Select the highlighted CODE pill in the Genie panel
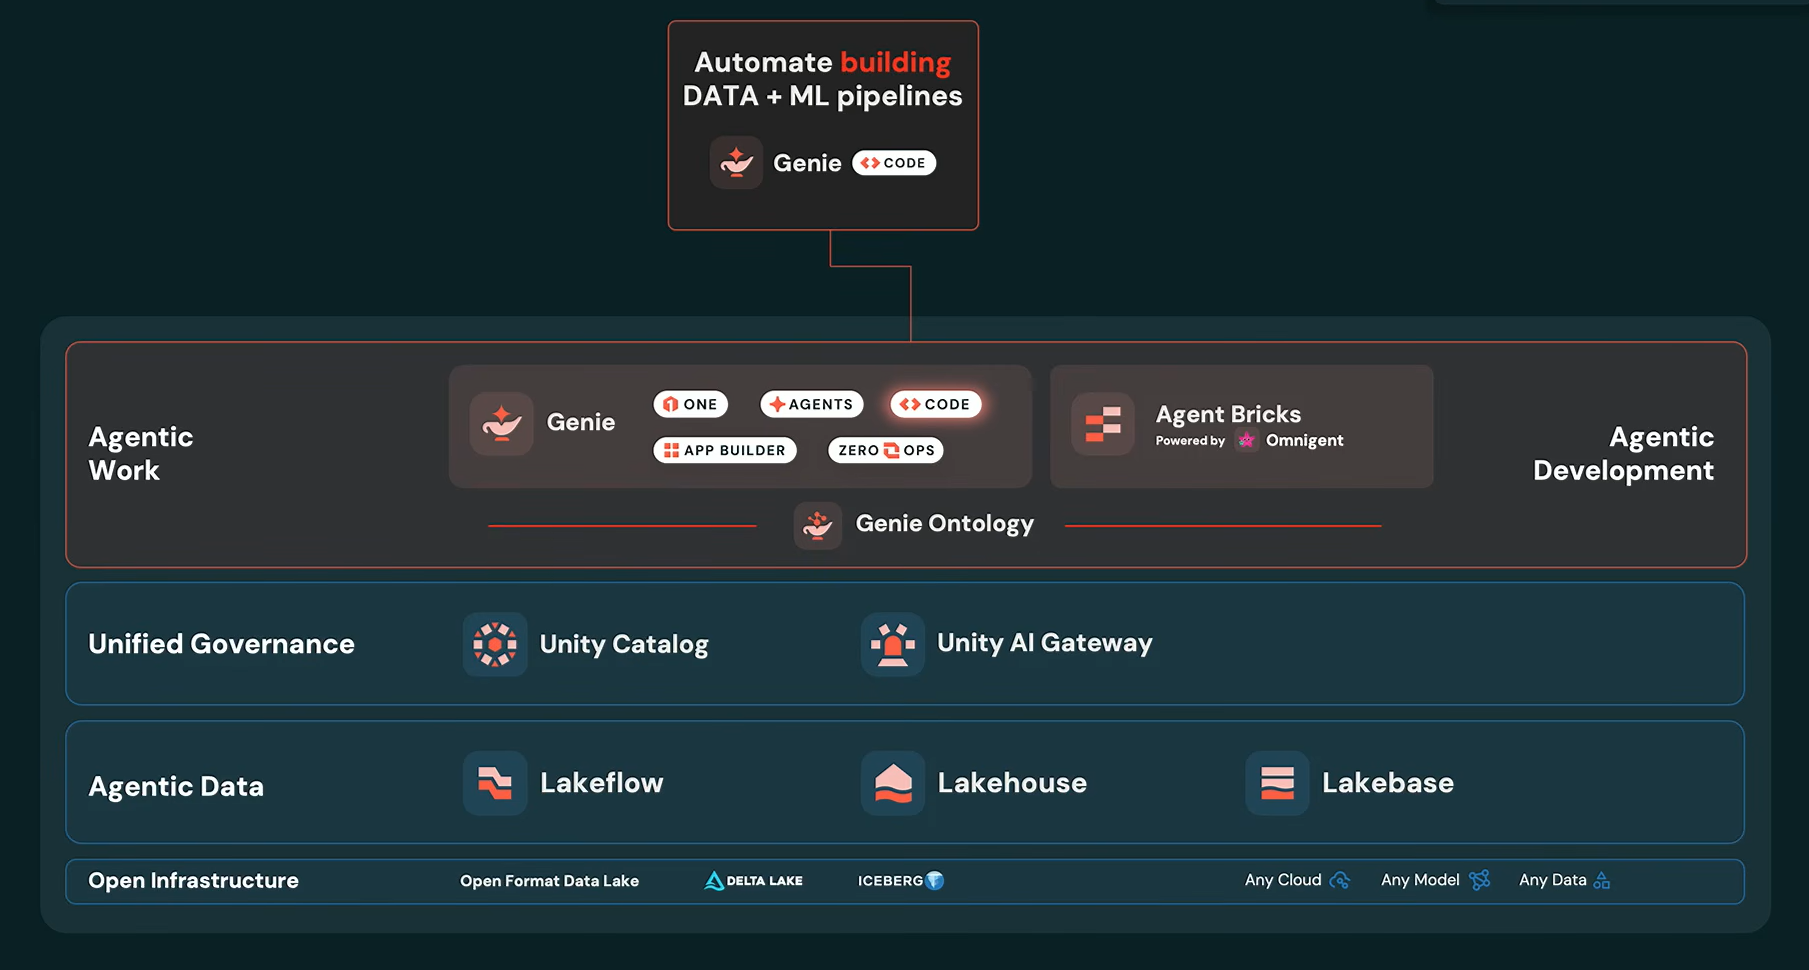 (935, 404)
